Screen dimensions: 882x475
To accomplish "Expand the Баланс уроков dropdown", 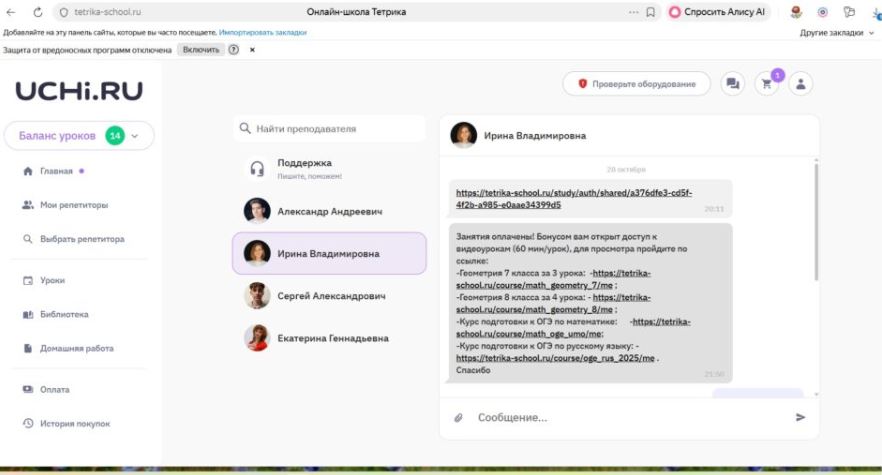I will (x=135, y=135).
